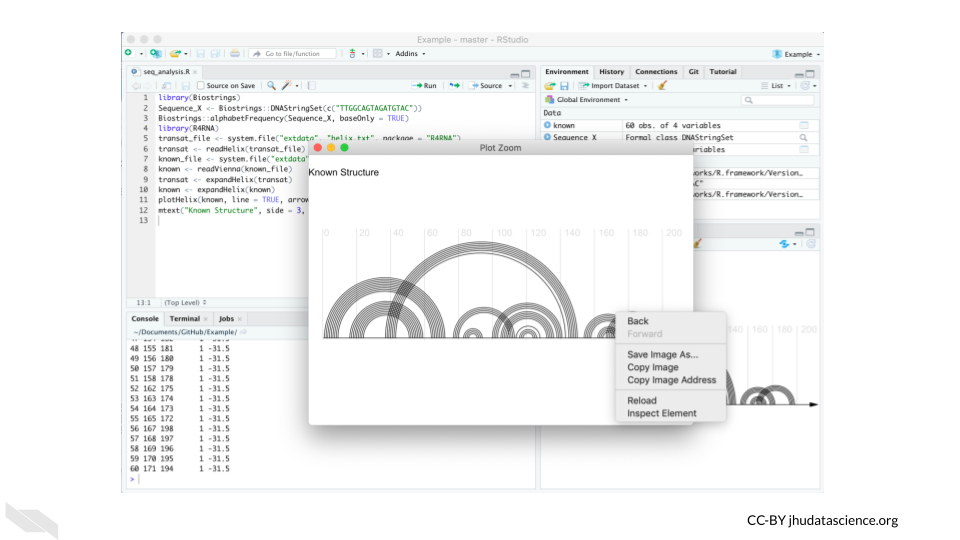Screen dimensions: 960x540
Task: Open the Global Environment dropdown
Action: click(587, 100)
